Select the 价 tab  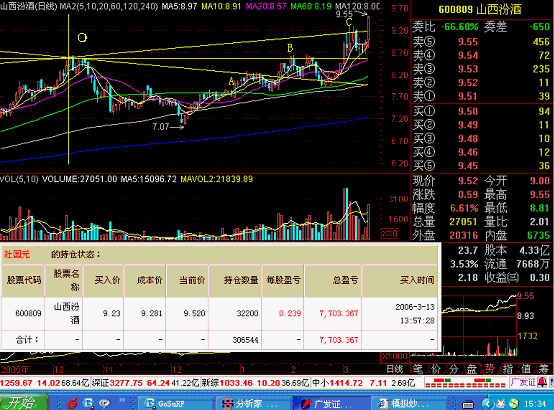tap(436, 369)
